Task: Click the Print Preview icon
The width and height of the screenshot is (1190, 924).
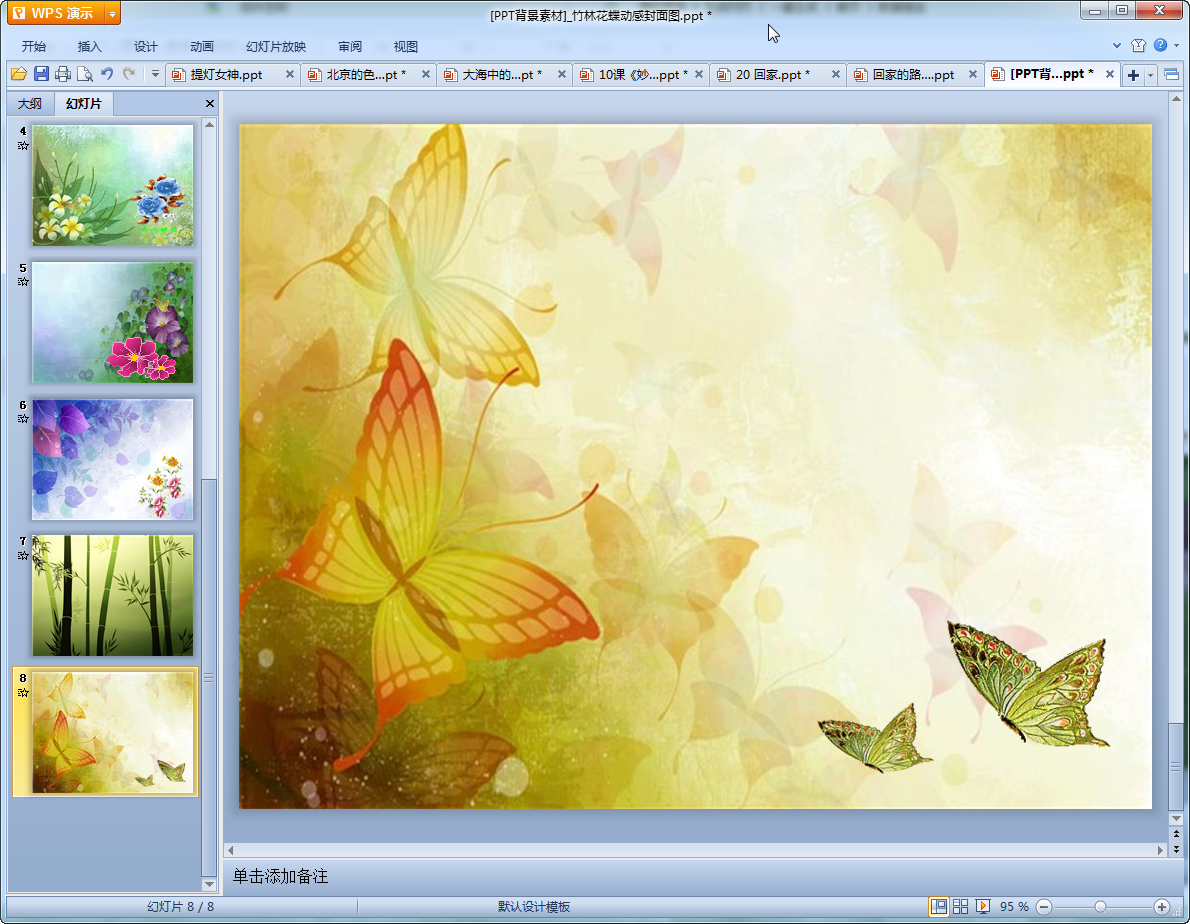Action: [85, 74]
